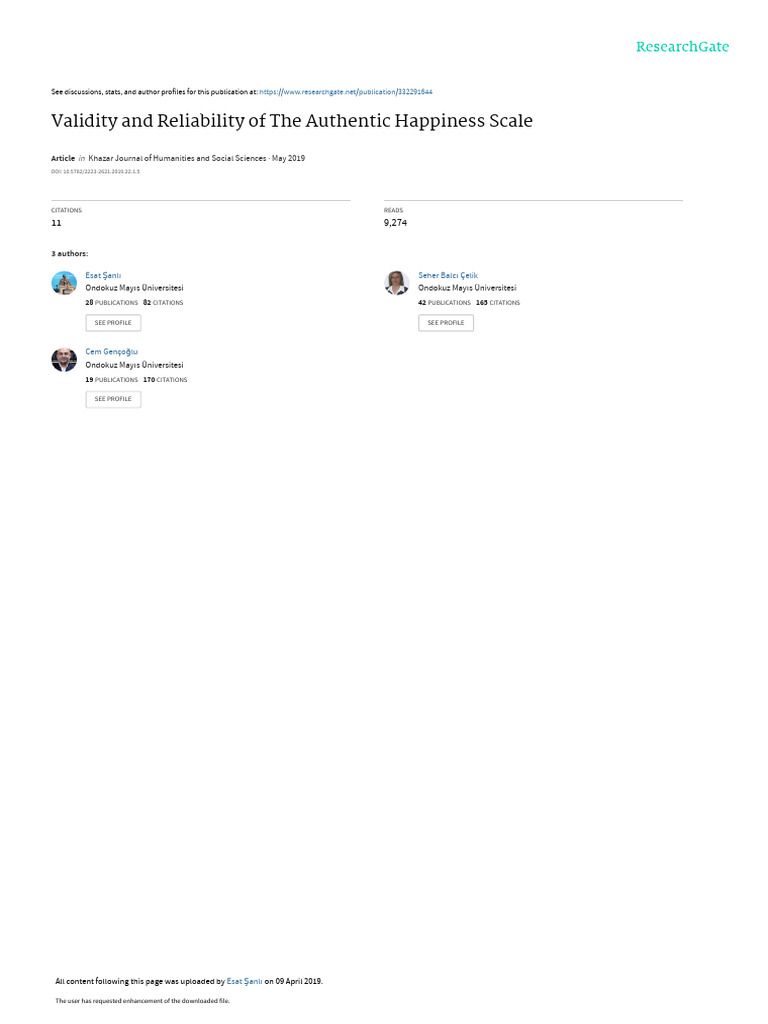768x1024 pixels.
Task: Click Esat Şanlı's profile avatar
Action: point(64,283)
